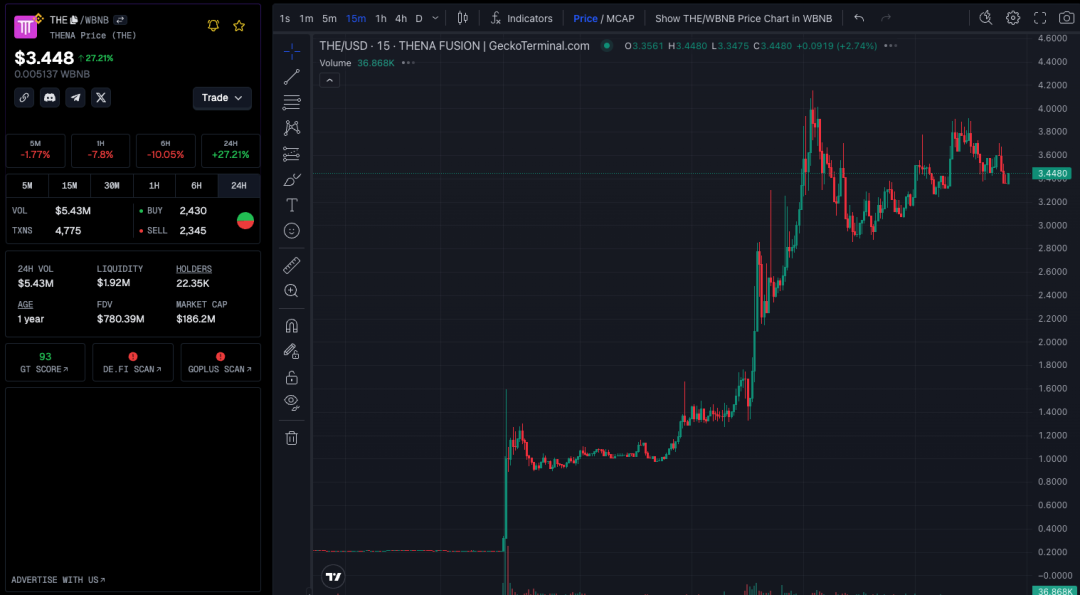Select the trend line drawing tool
The width and height of the screenshot is (1080, 595).
[x=292, y=77]
